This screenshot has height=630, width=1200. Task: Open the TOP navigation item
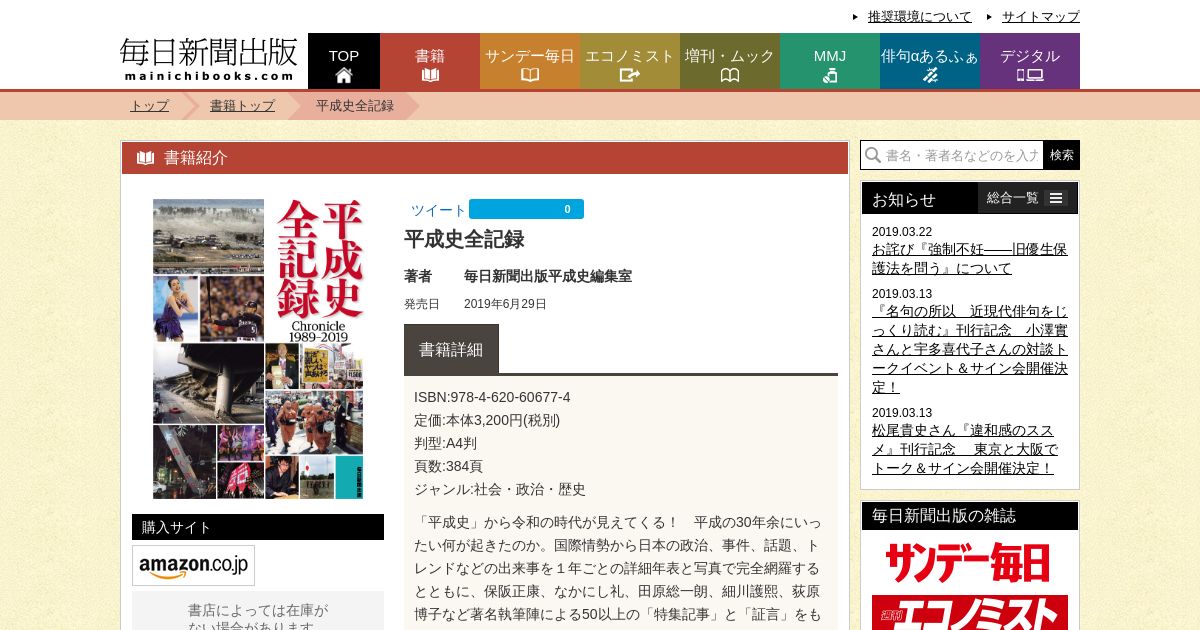[x=344, y=61]
